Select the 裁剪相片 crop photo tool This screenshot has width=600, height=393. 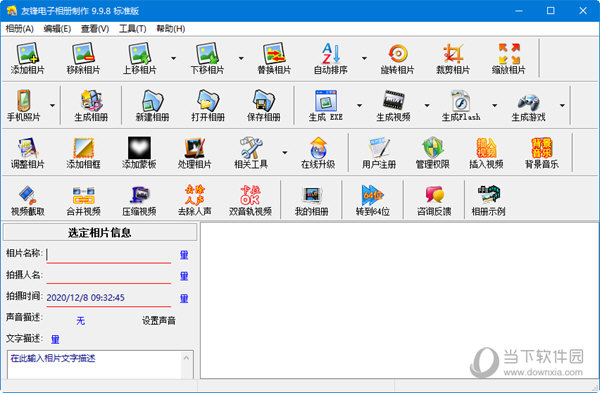[453, 58]
